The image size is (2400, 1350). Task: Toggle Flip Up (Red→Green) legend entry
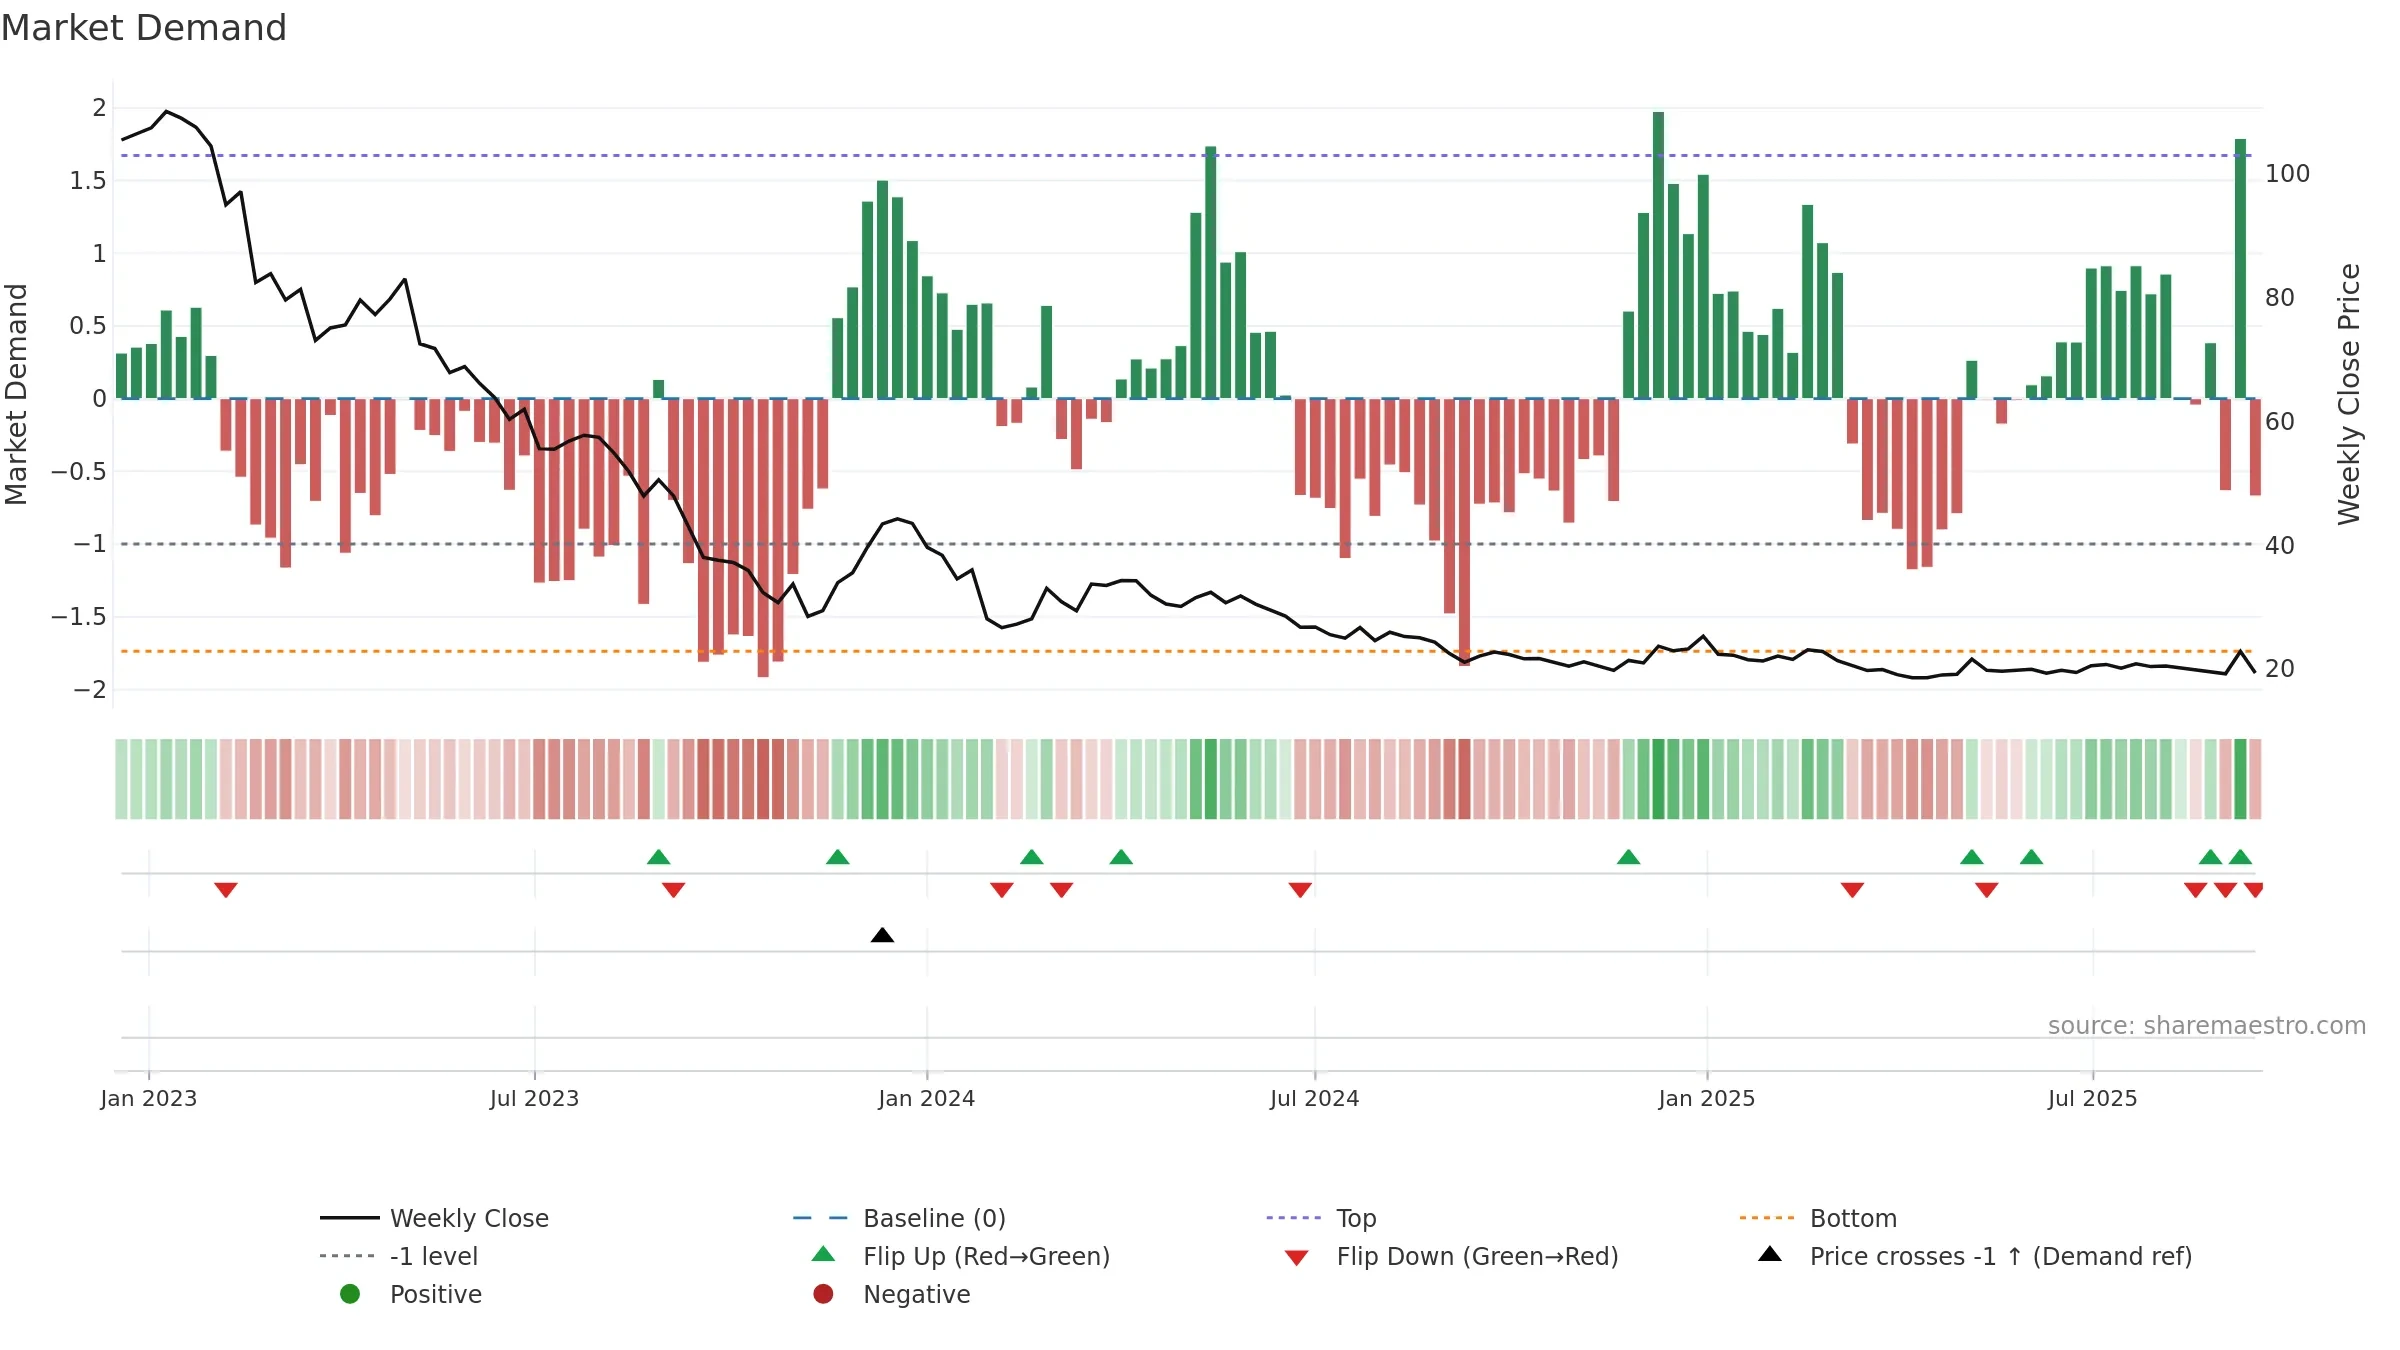(x=960, y=1256)
